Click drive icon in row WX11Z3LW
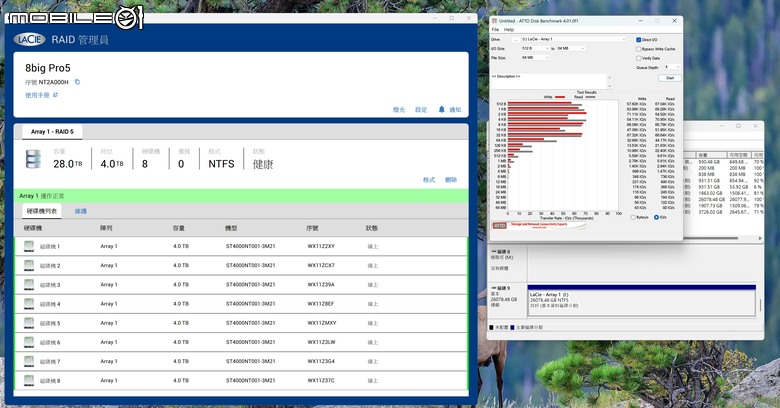Image resolution: width=780 pixels, height=408 pixels. [x=29, y=342]
